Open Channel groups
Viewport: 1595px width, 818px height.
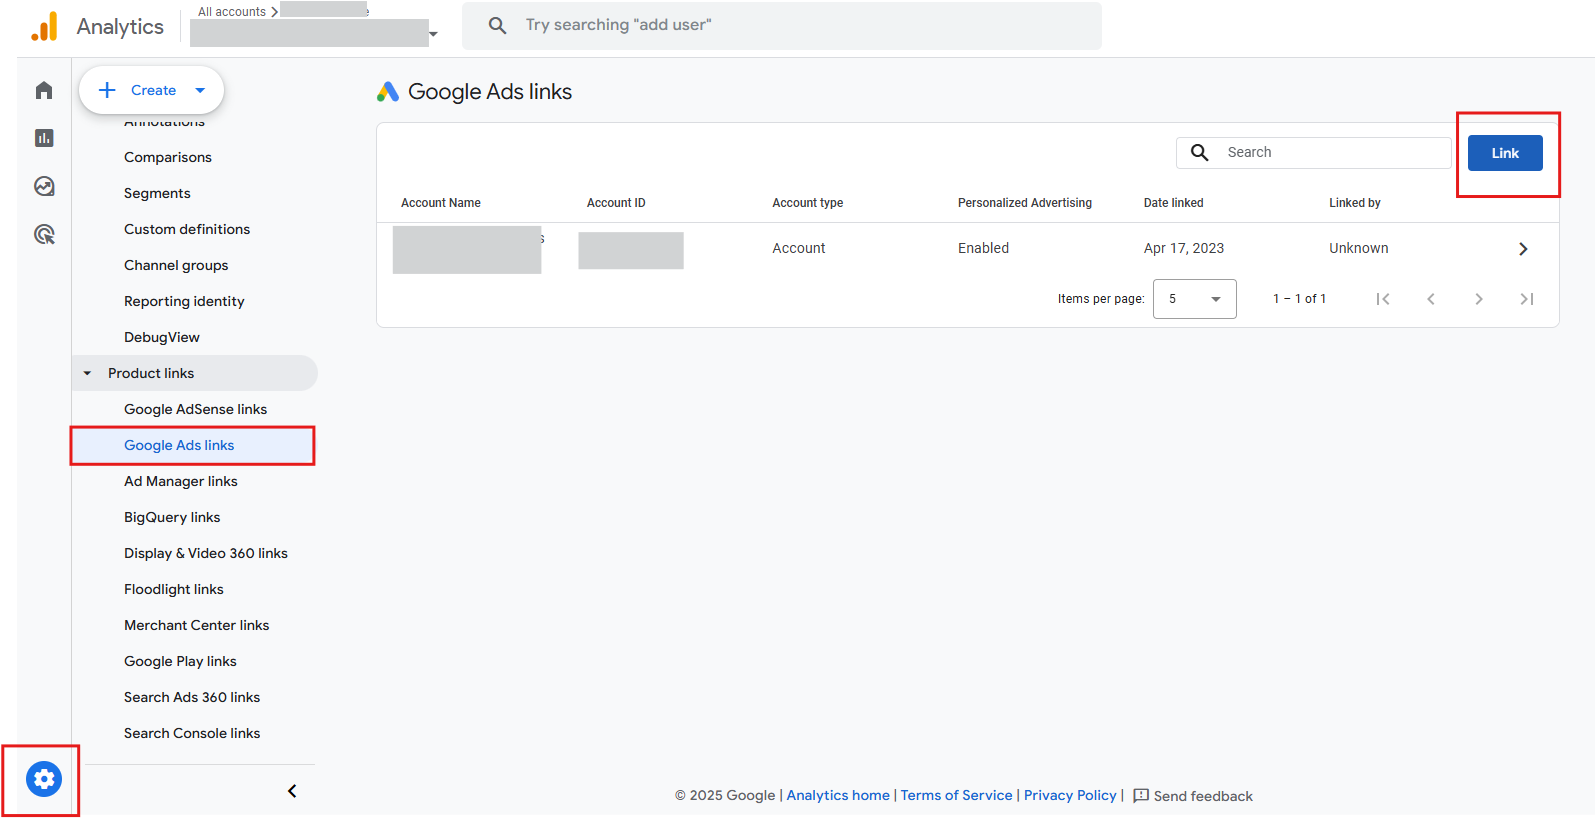176,265
